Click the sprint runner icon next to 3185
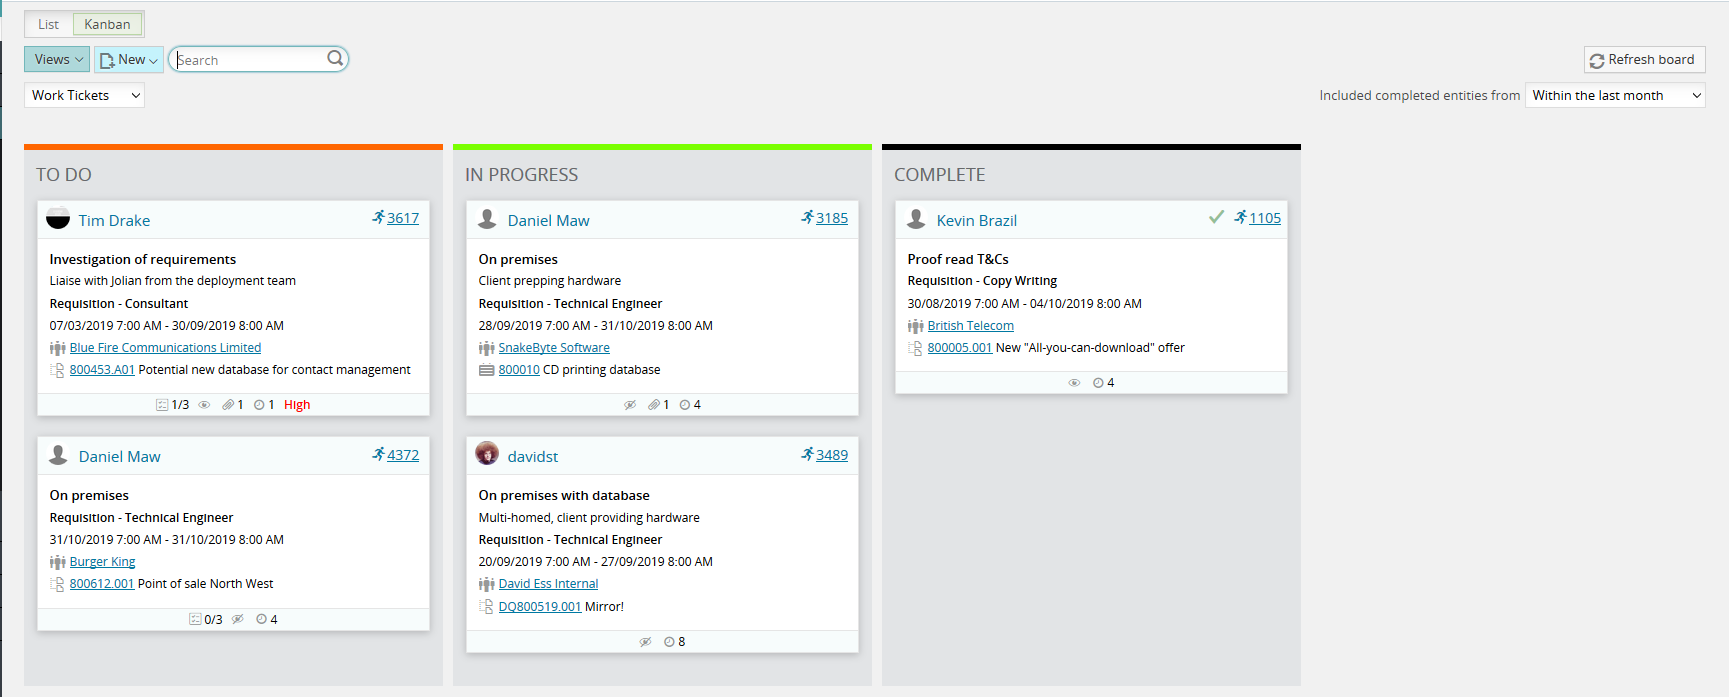 [x=808, y=218]
